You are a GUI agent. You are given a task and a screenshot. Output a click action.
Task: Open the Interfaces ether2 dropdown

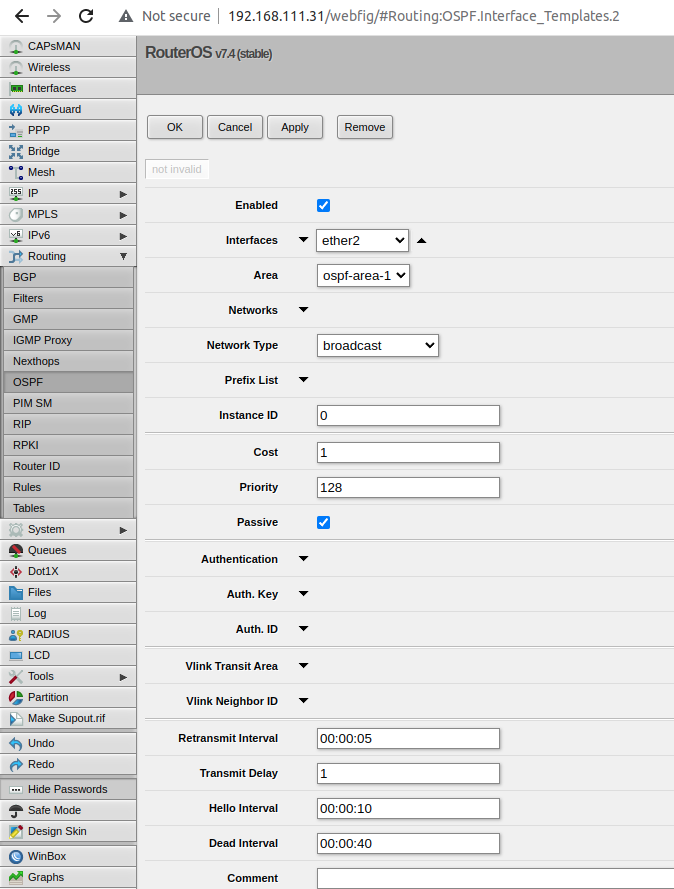click(x=362, y=240)
